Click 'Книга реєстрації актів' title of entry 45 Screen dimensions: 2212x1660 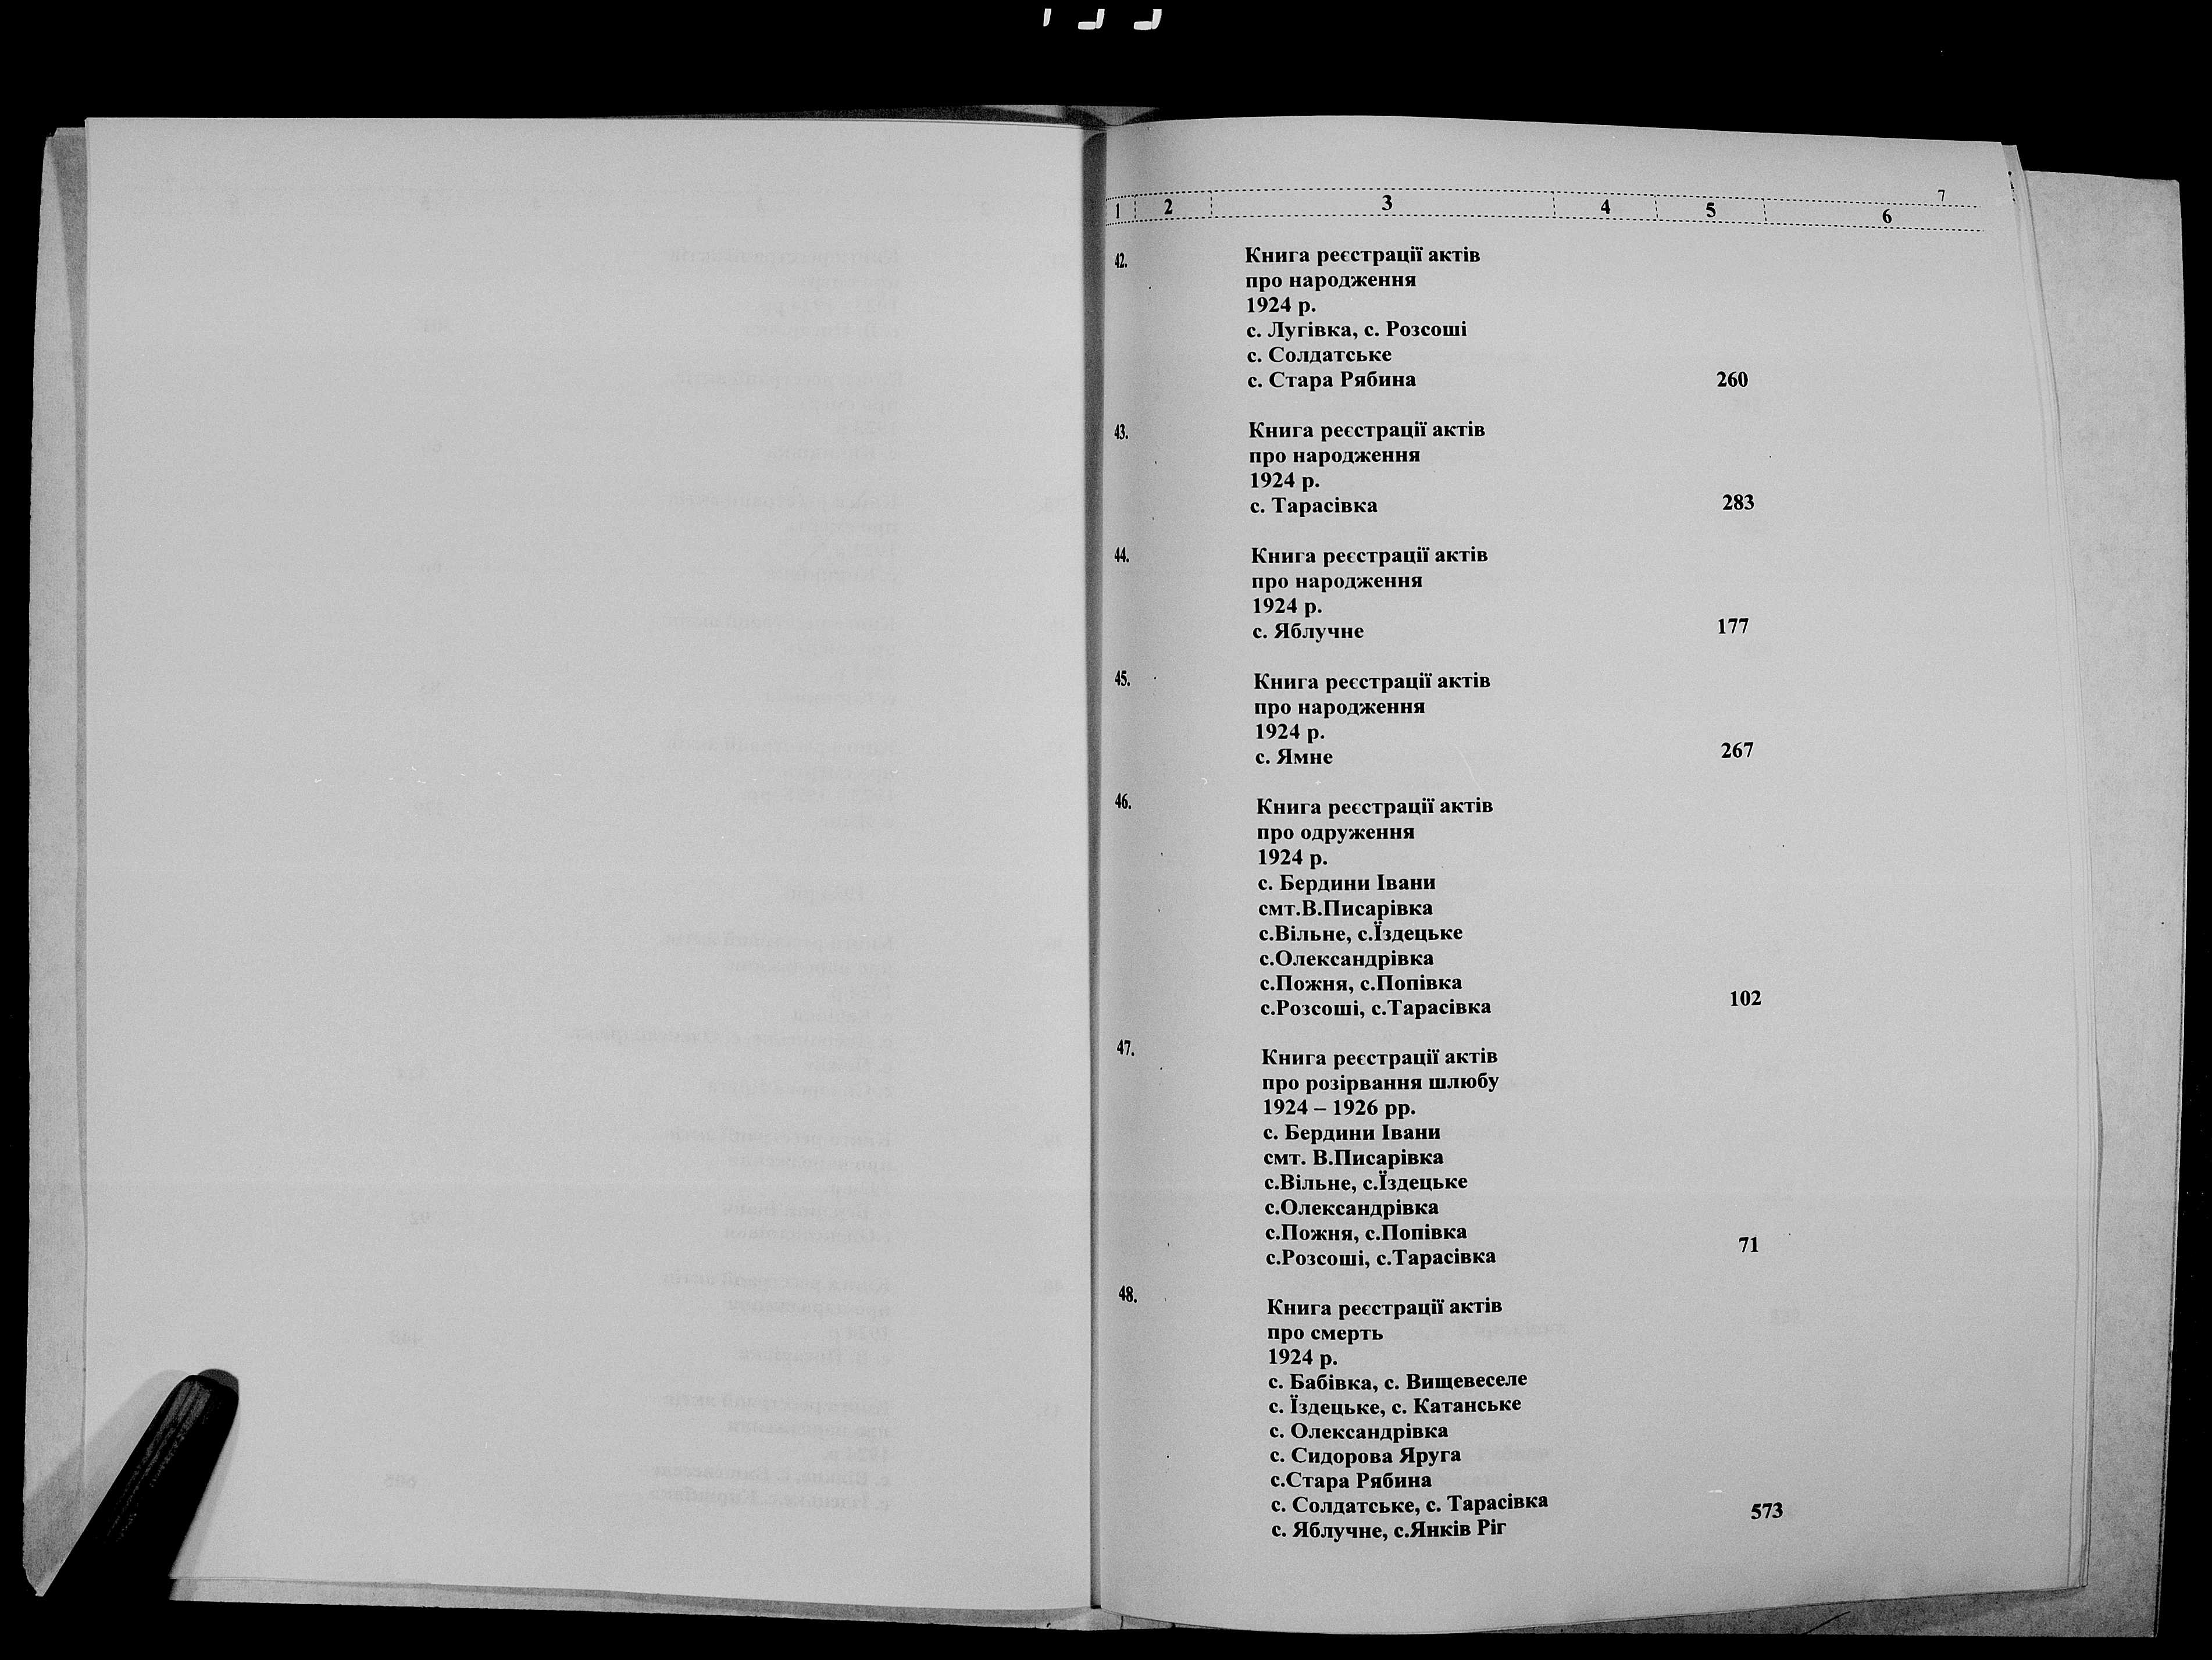pyautogui.click(x=1372, y=682)
